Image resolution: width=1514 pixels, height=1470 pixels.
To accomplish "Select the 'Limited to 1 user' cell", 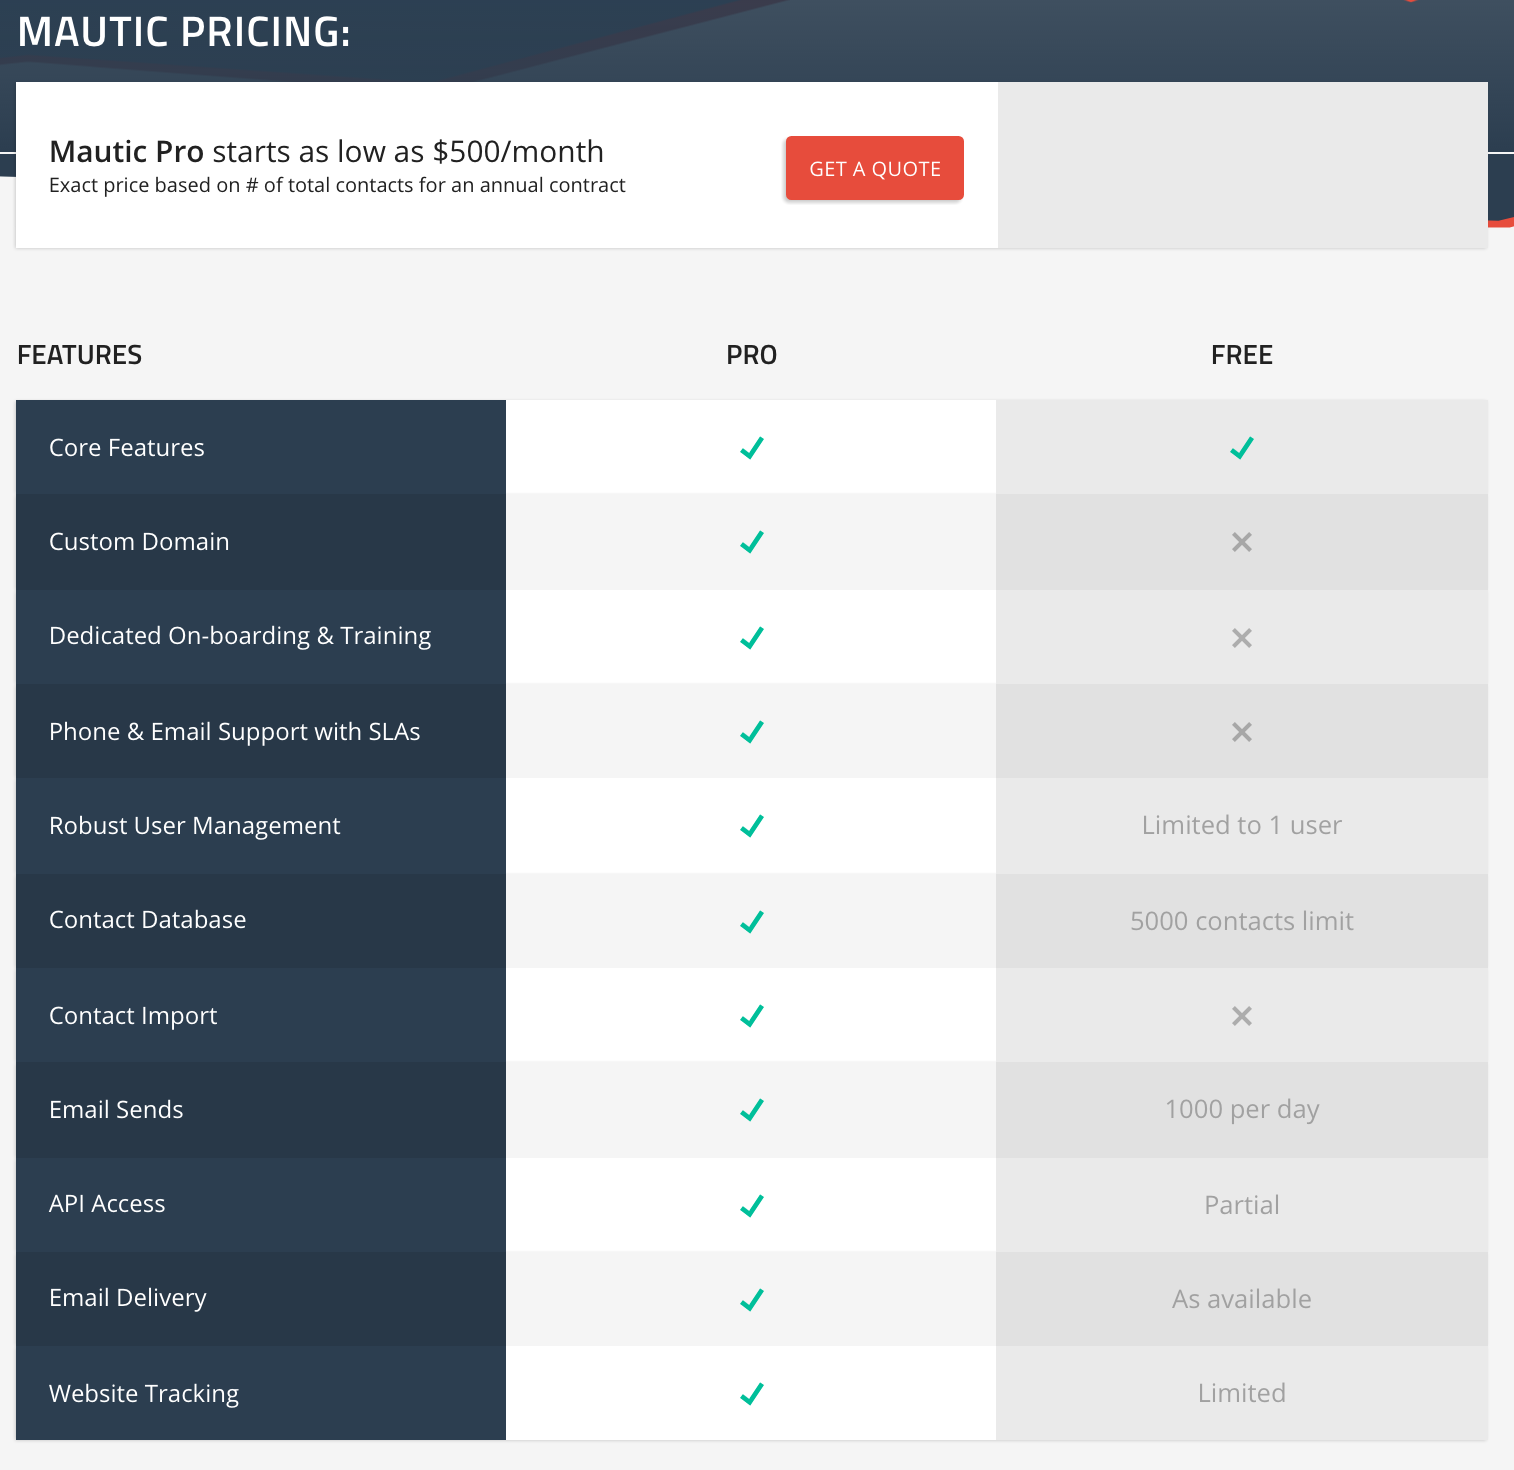I will (x=1242, y=825).
